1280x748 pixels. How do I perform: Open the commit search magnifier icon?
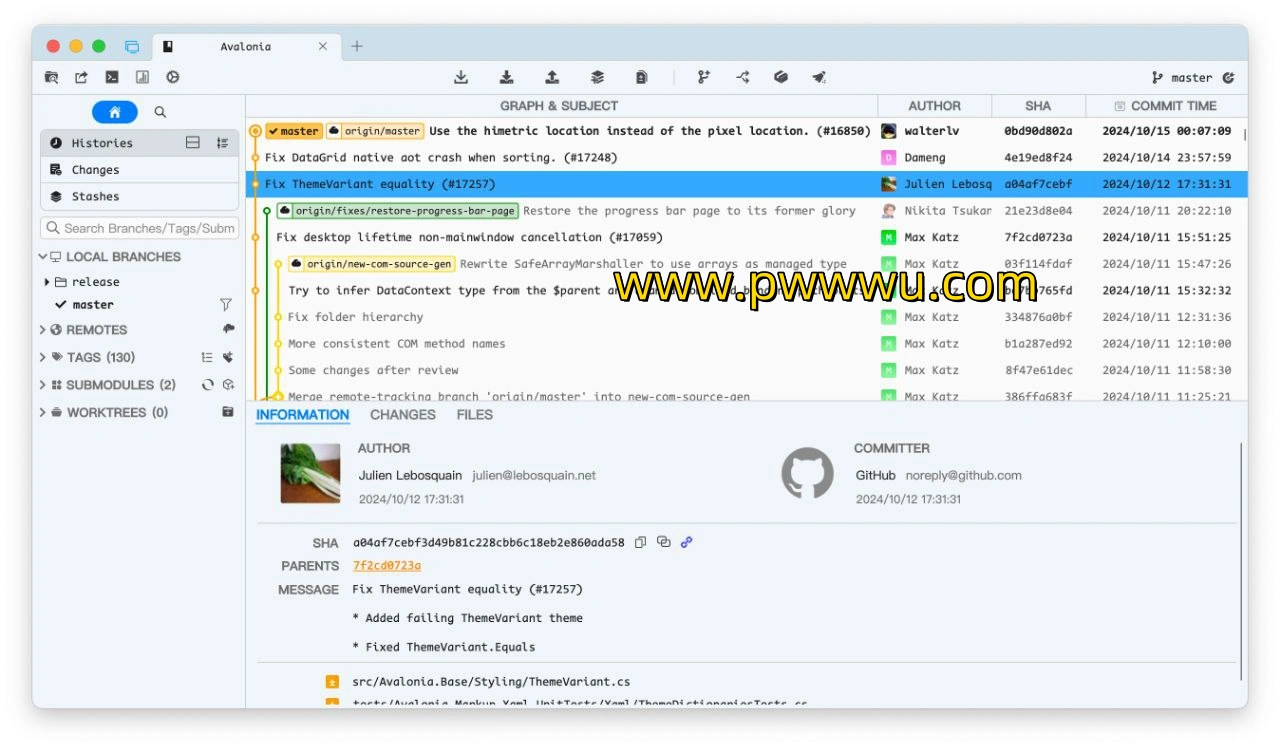tap(160, 112)
